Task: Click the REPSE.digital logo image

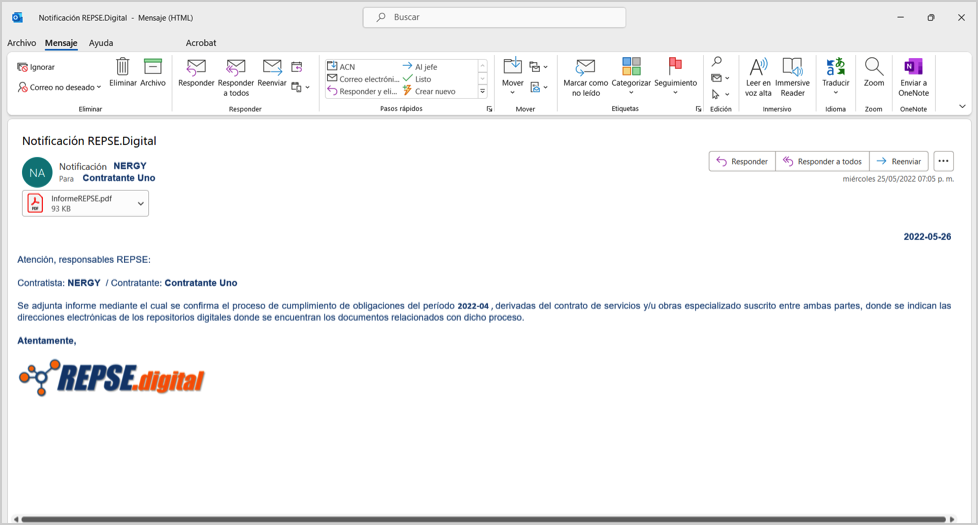Action: [x=112, y=377]
